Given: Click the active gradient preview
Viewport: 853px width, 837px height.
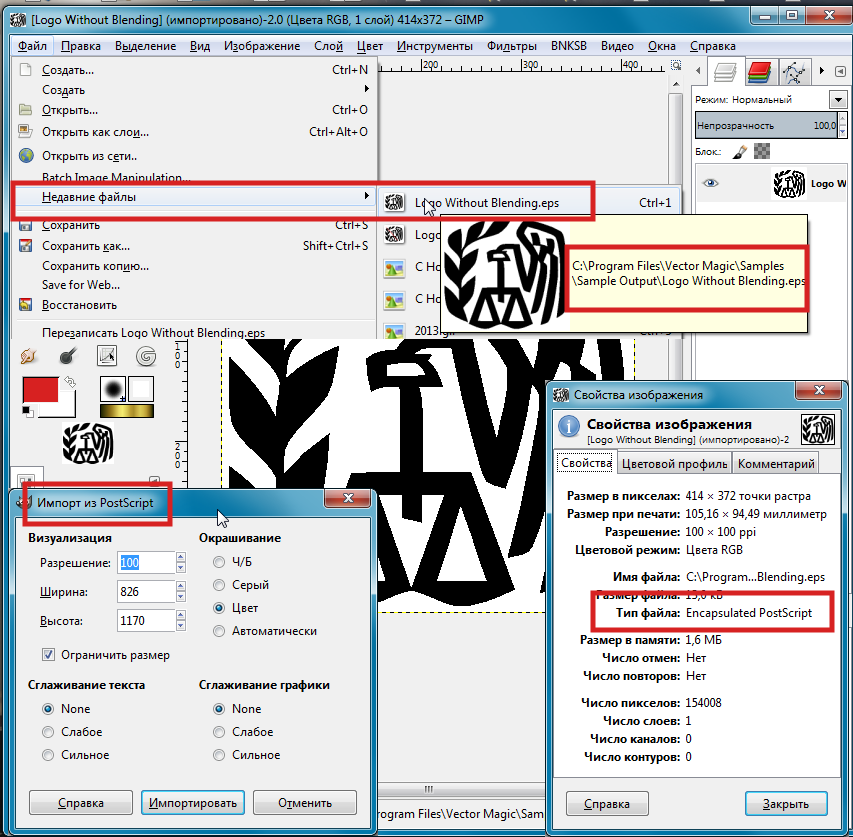Looking at the screenshot, I should tap(127, 411).
